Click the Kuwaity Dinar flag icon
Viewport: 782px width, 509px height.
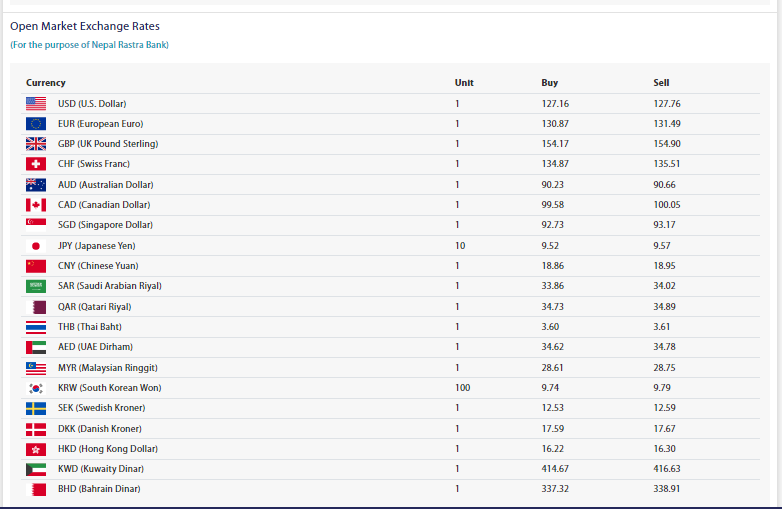36,469
